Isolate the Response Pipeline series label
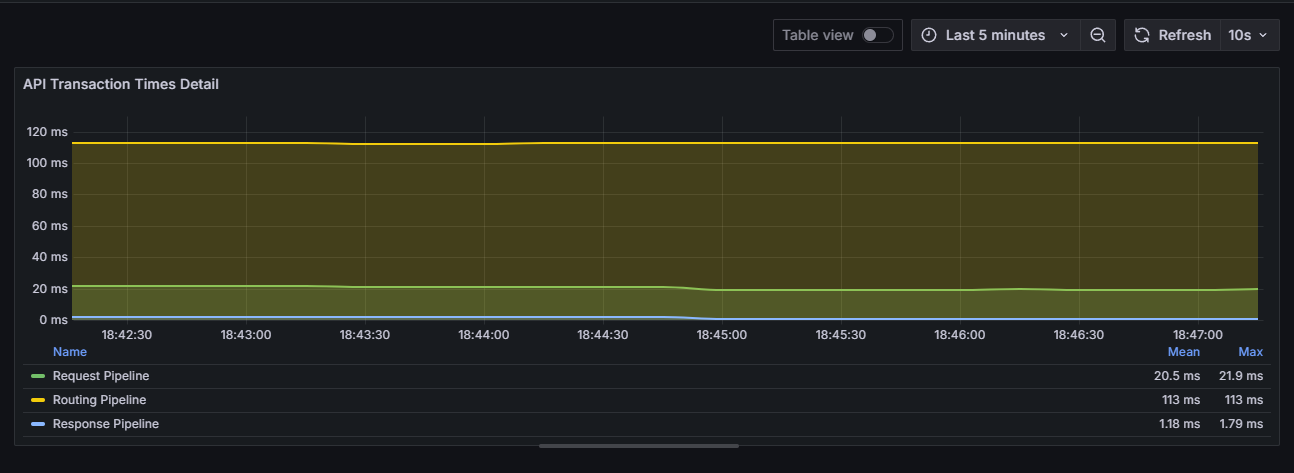Screen dimensions: 1294x473 tap(105, 424)
